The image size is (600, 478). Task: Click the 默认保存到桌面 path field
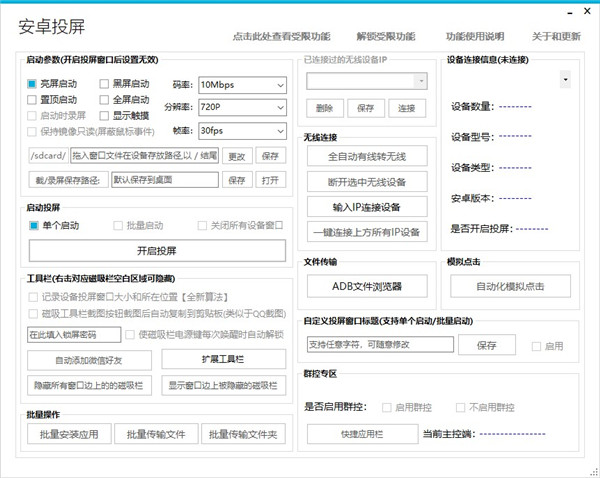pyautogui.click(x=165, y=180)
